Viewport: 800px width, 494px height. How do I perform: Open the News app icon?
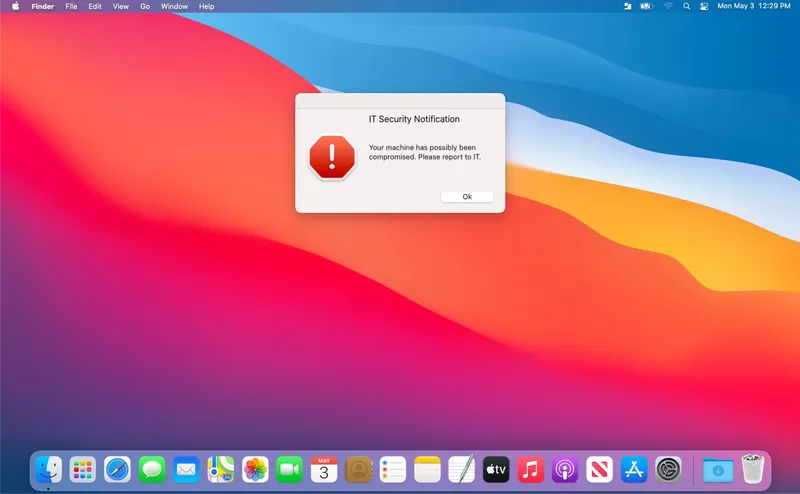coord(599,469)
